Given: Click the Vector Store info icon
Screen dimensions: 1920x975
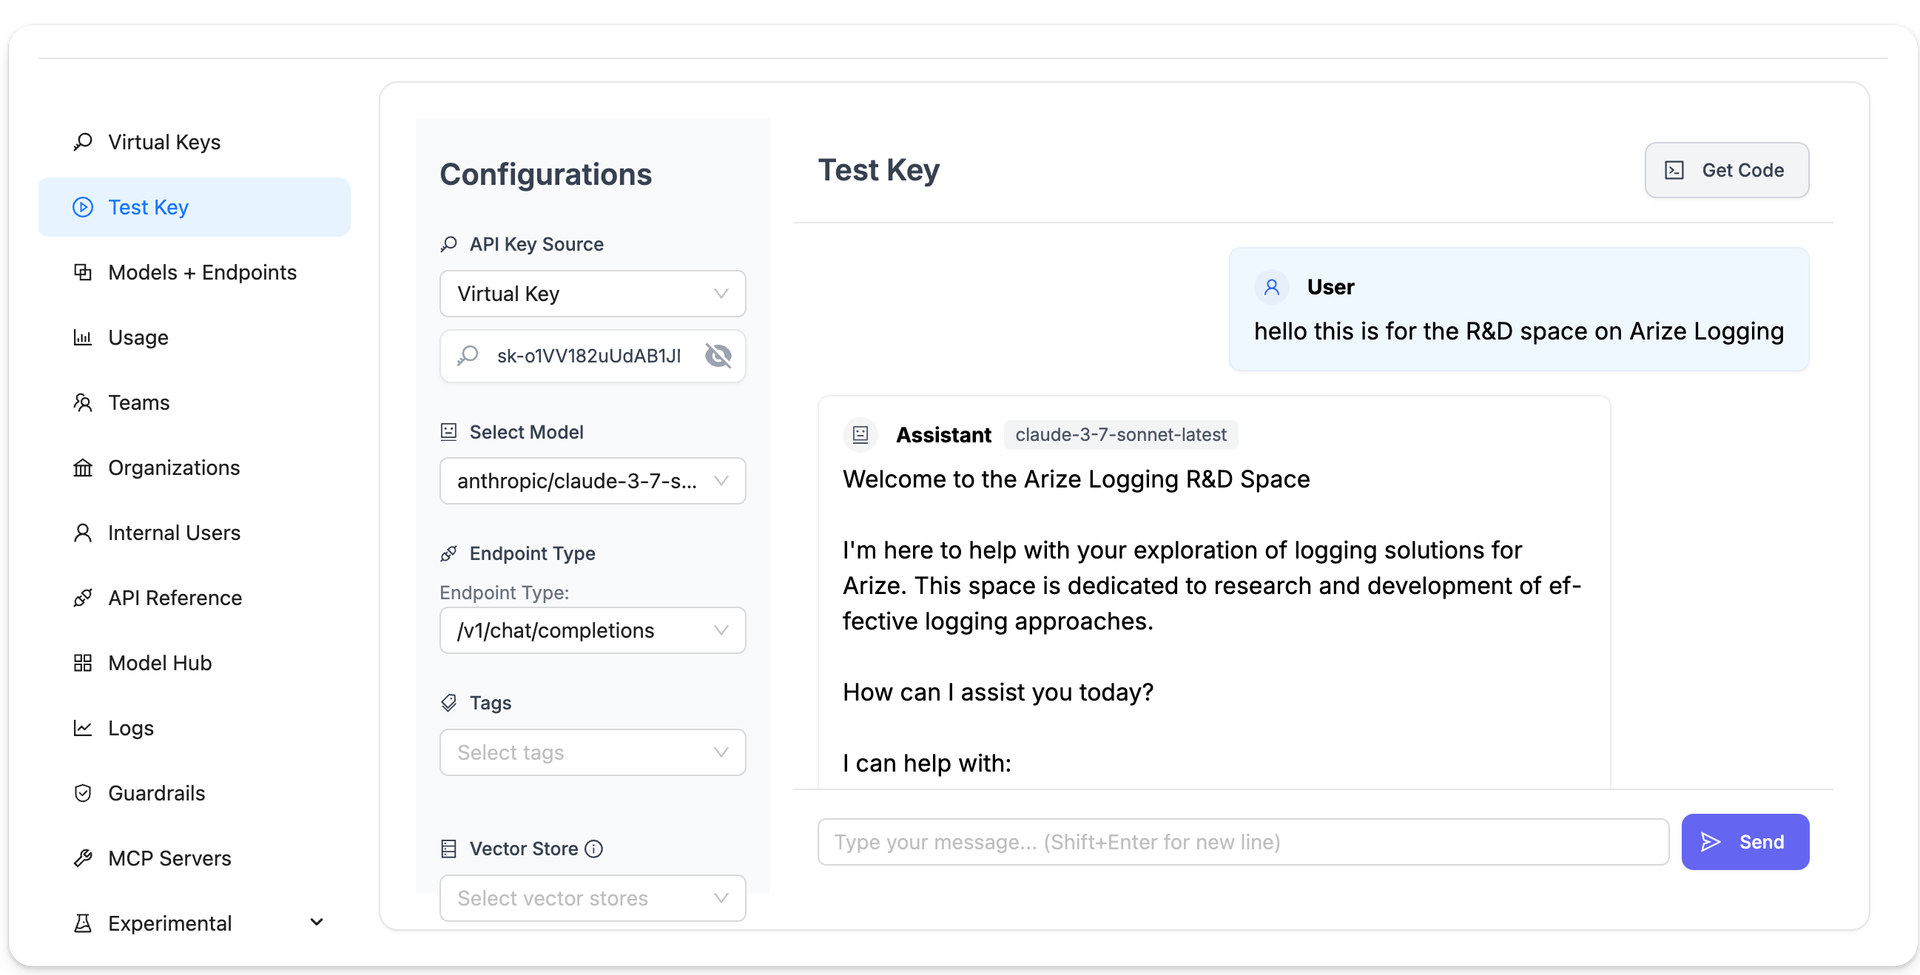Looking at the screenshot, I should [x=594, y=848].
